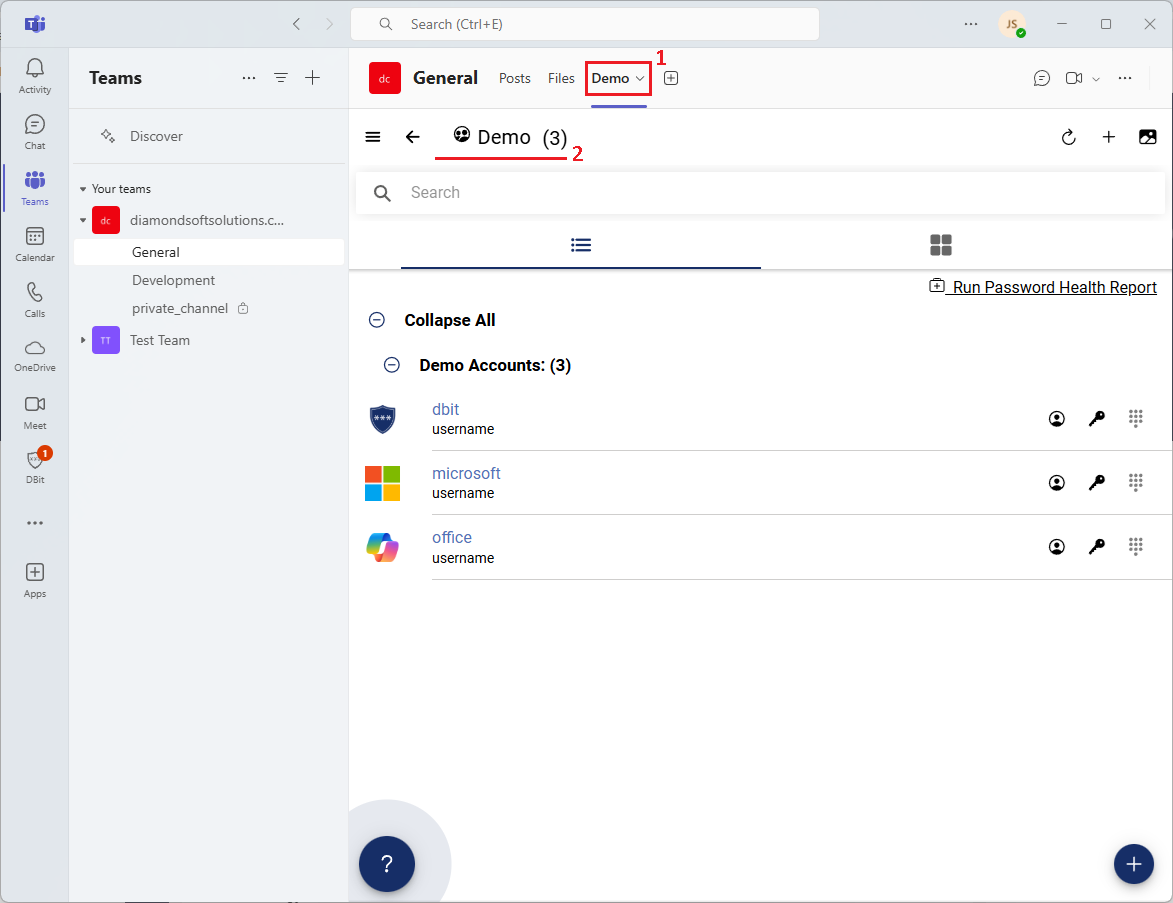Collapse the Demo Accounts group
Image resolution: width=1173 pixels, height=903 pixels.
(391, 365)
